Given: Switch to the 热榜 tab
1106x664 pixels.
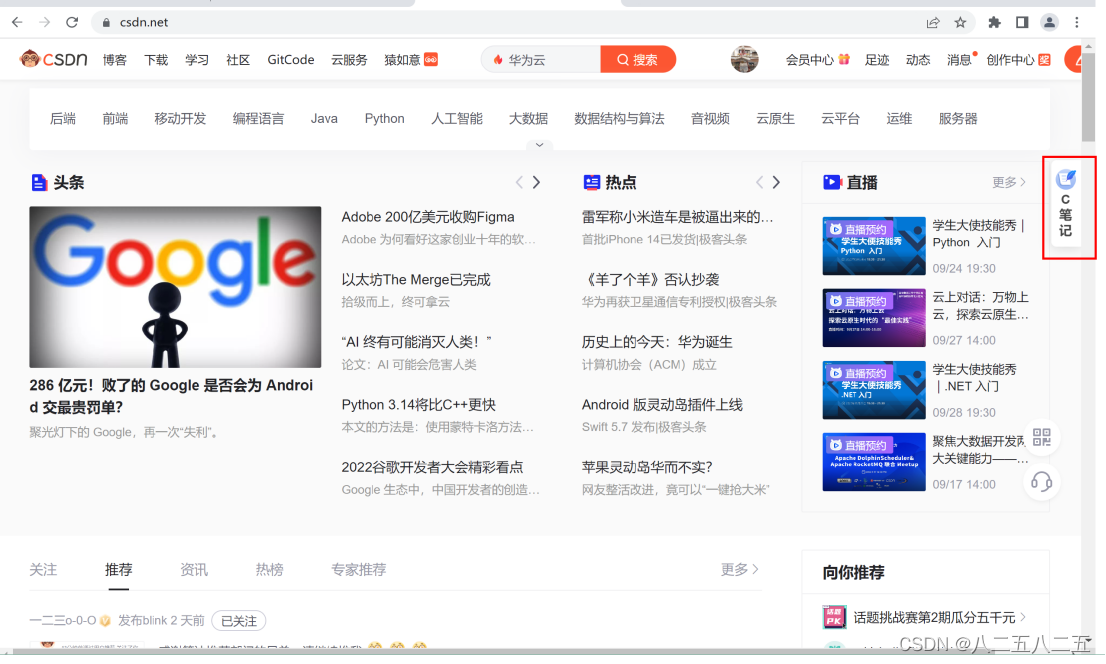Looking at the screenshot, I should pos(268,569).
